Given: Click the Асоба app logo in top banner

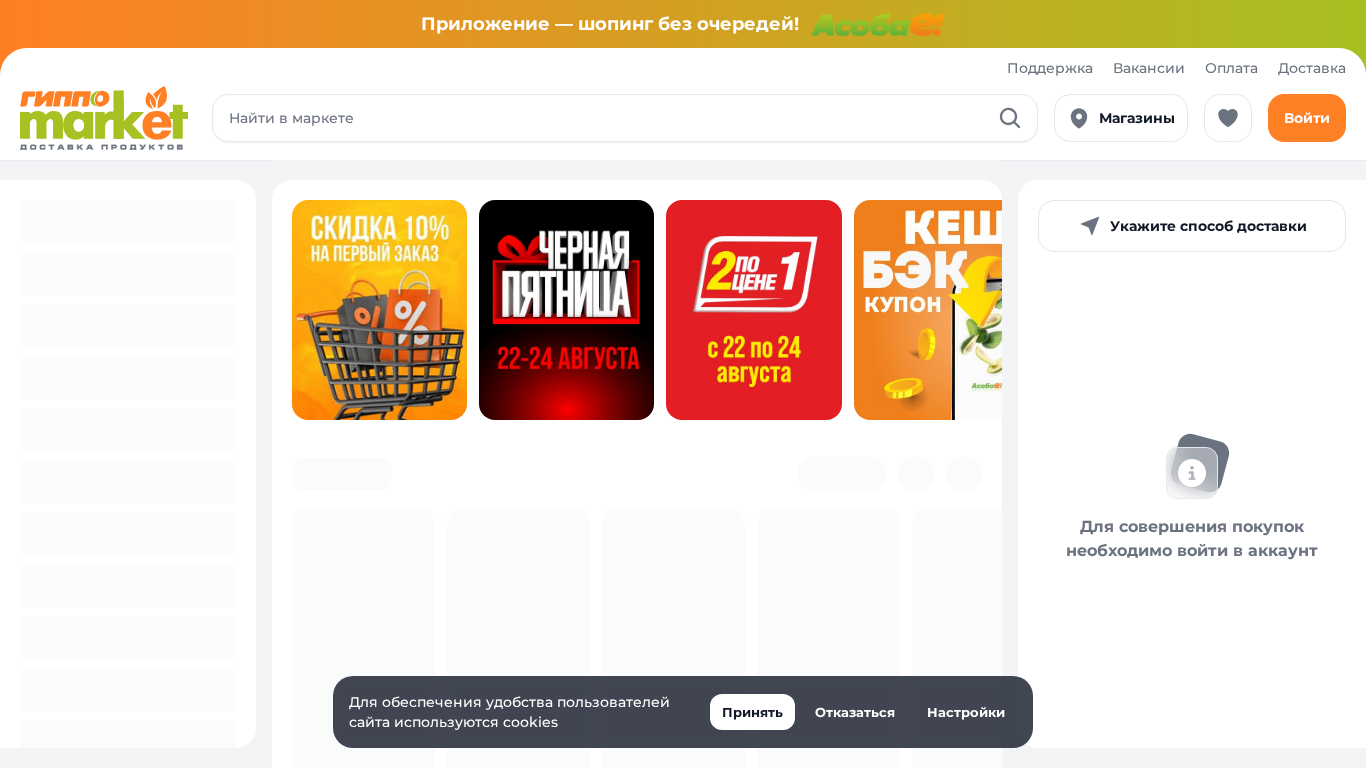Looking at the screenshot, I should 878,24.
